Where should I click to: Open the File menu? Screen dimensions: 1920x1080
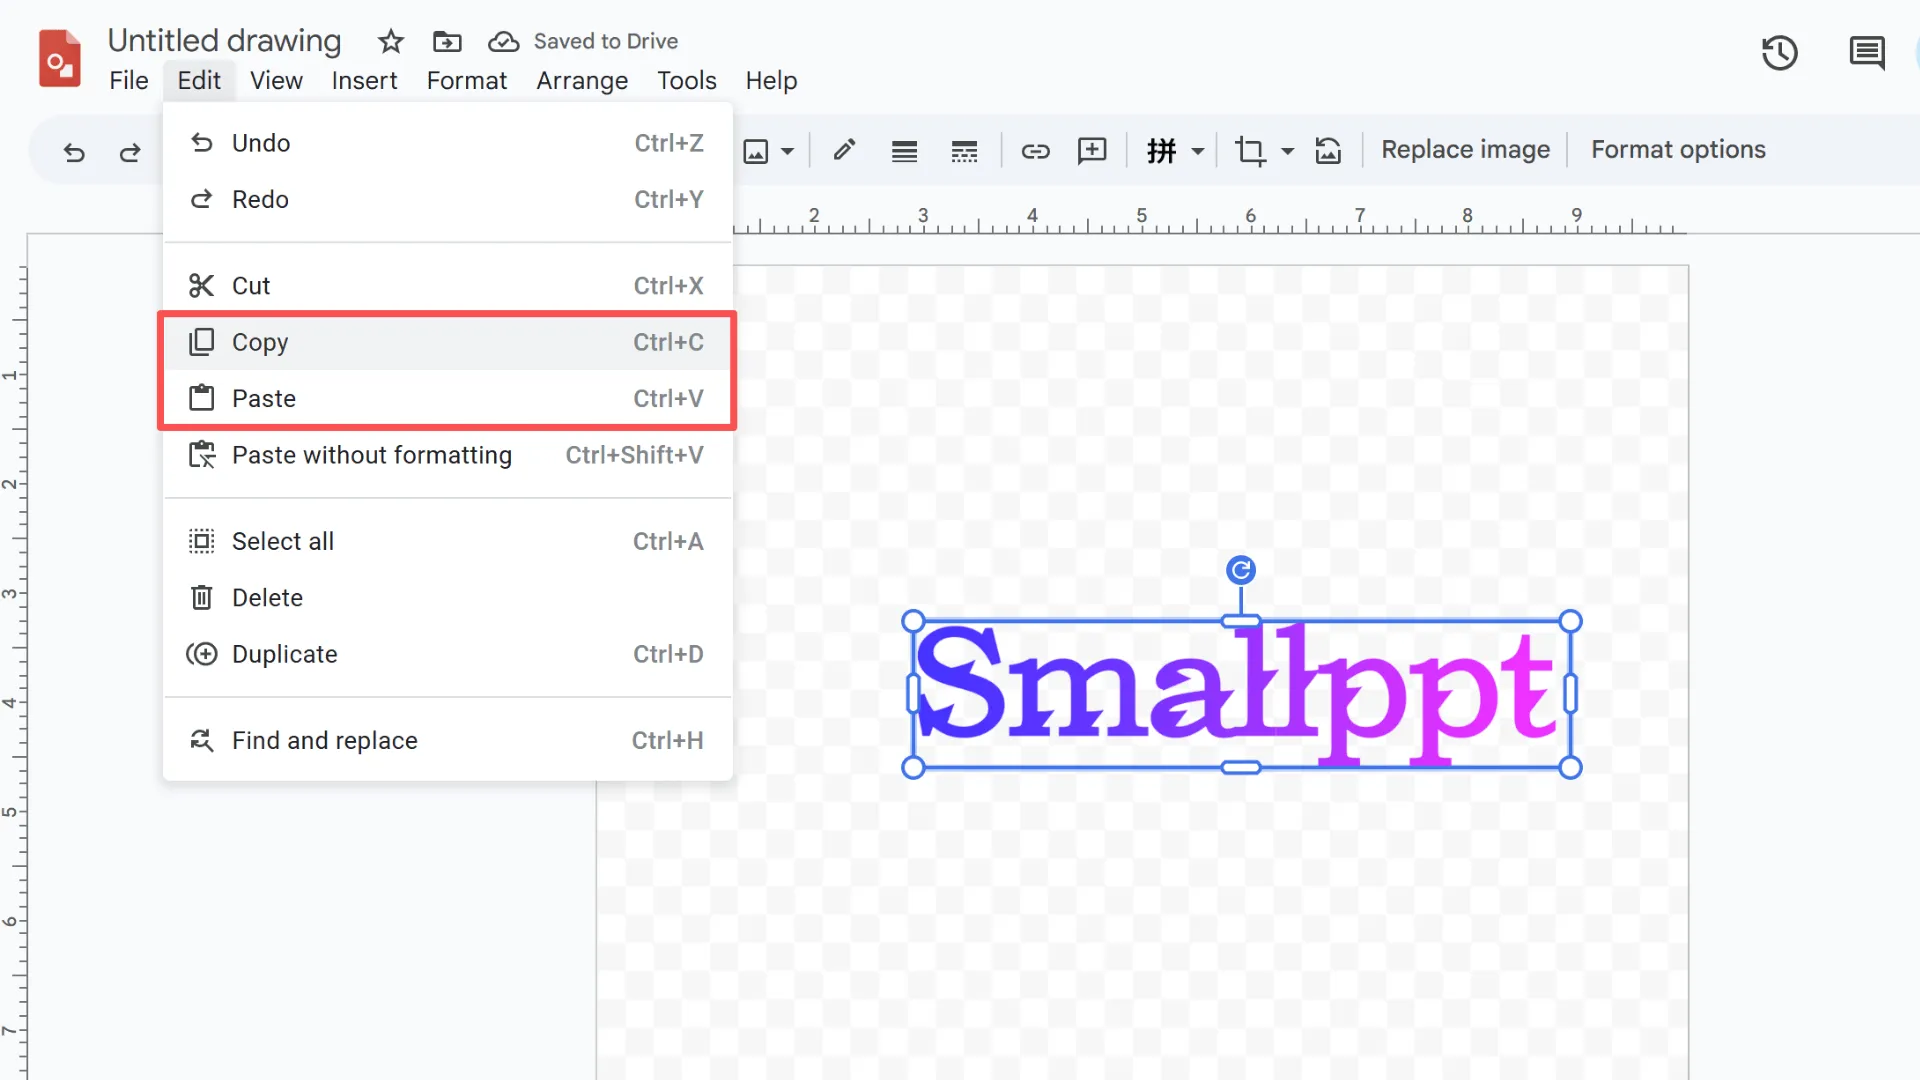pos(128,81)
